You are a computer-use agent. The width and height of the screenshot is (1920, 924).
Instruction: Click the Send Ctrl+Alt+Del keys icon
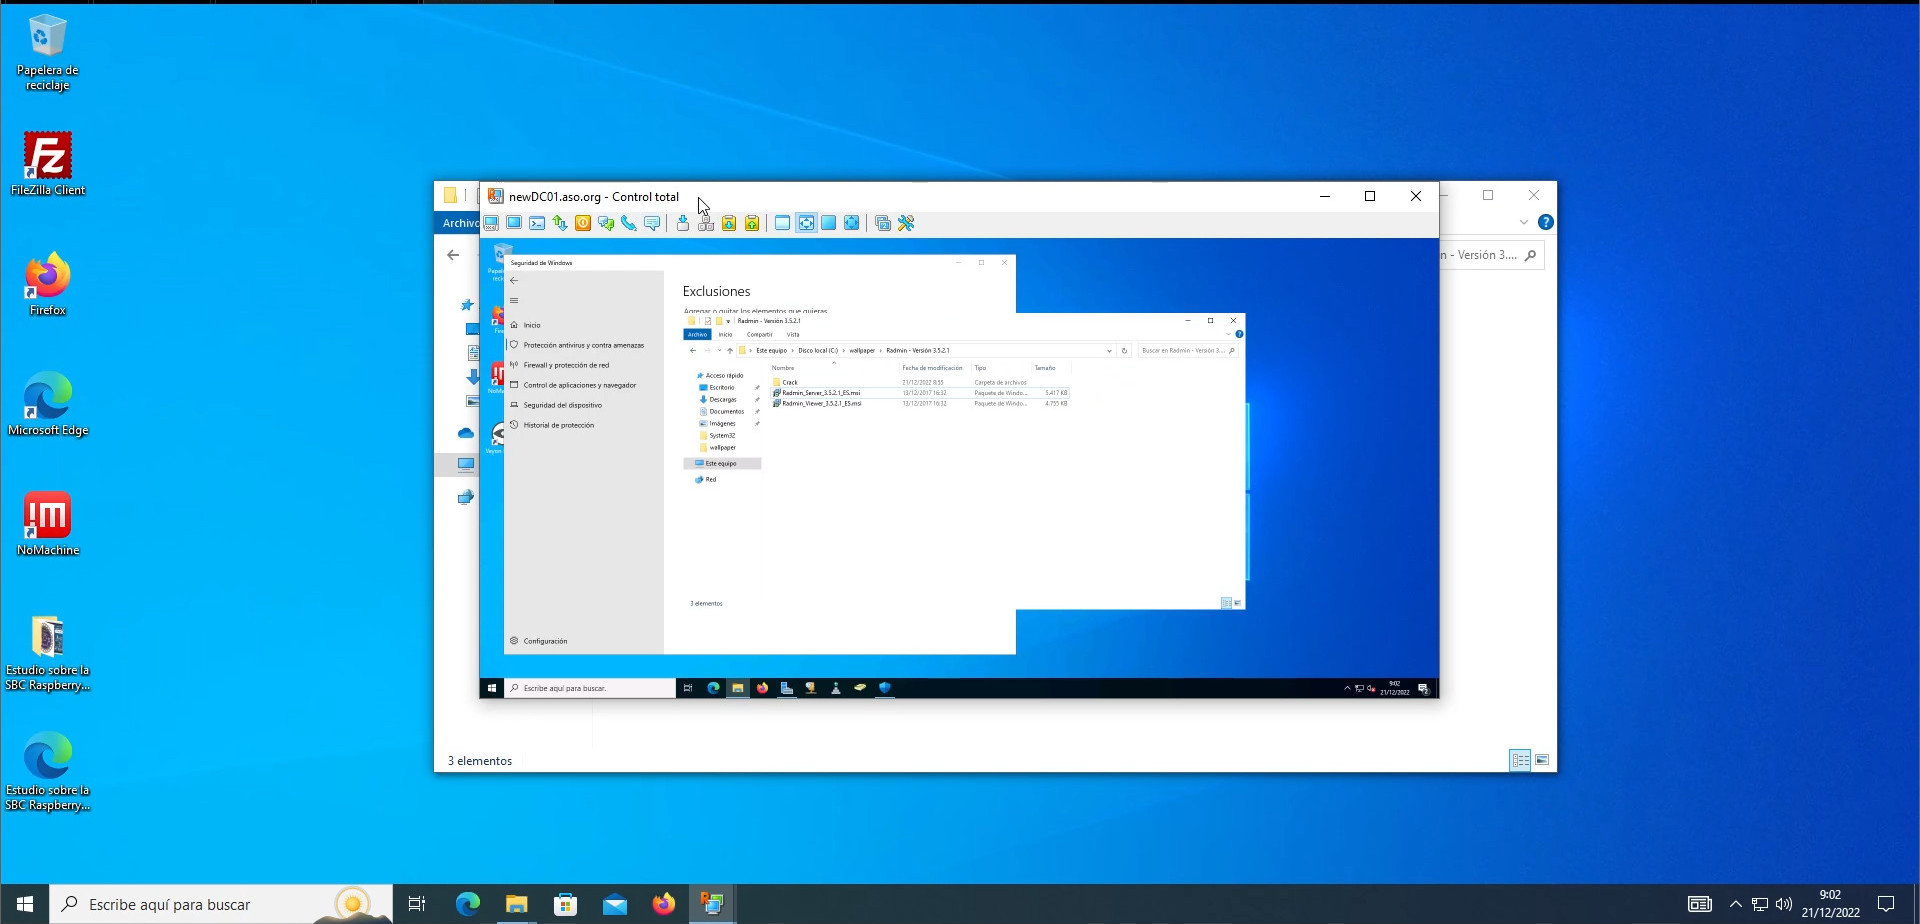click(706, 223)
